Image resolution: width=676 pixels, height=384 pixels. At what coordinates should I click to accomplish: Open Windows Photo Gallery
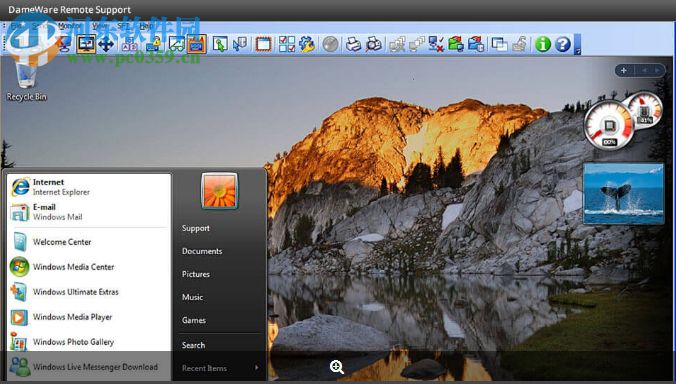tap(88, 342)
